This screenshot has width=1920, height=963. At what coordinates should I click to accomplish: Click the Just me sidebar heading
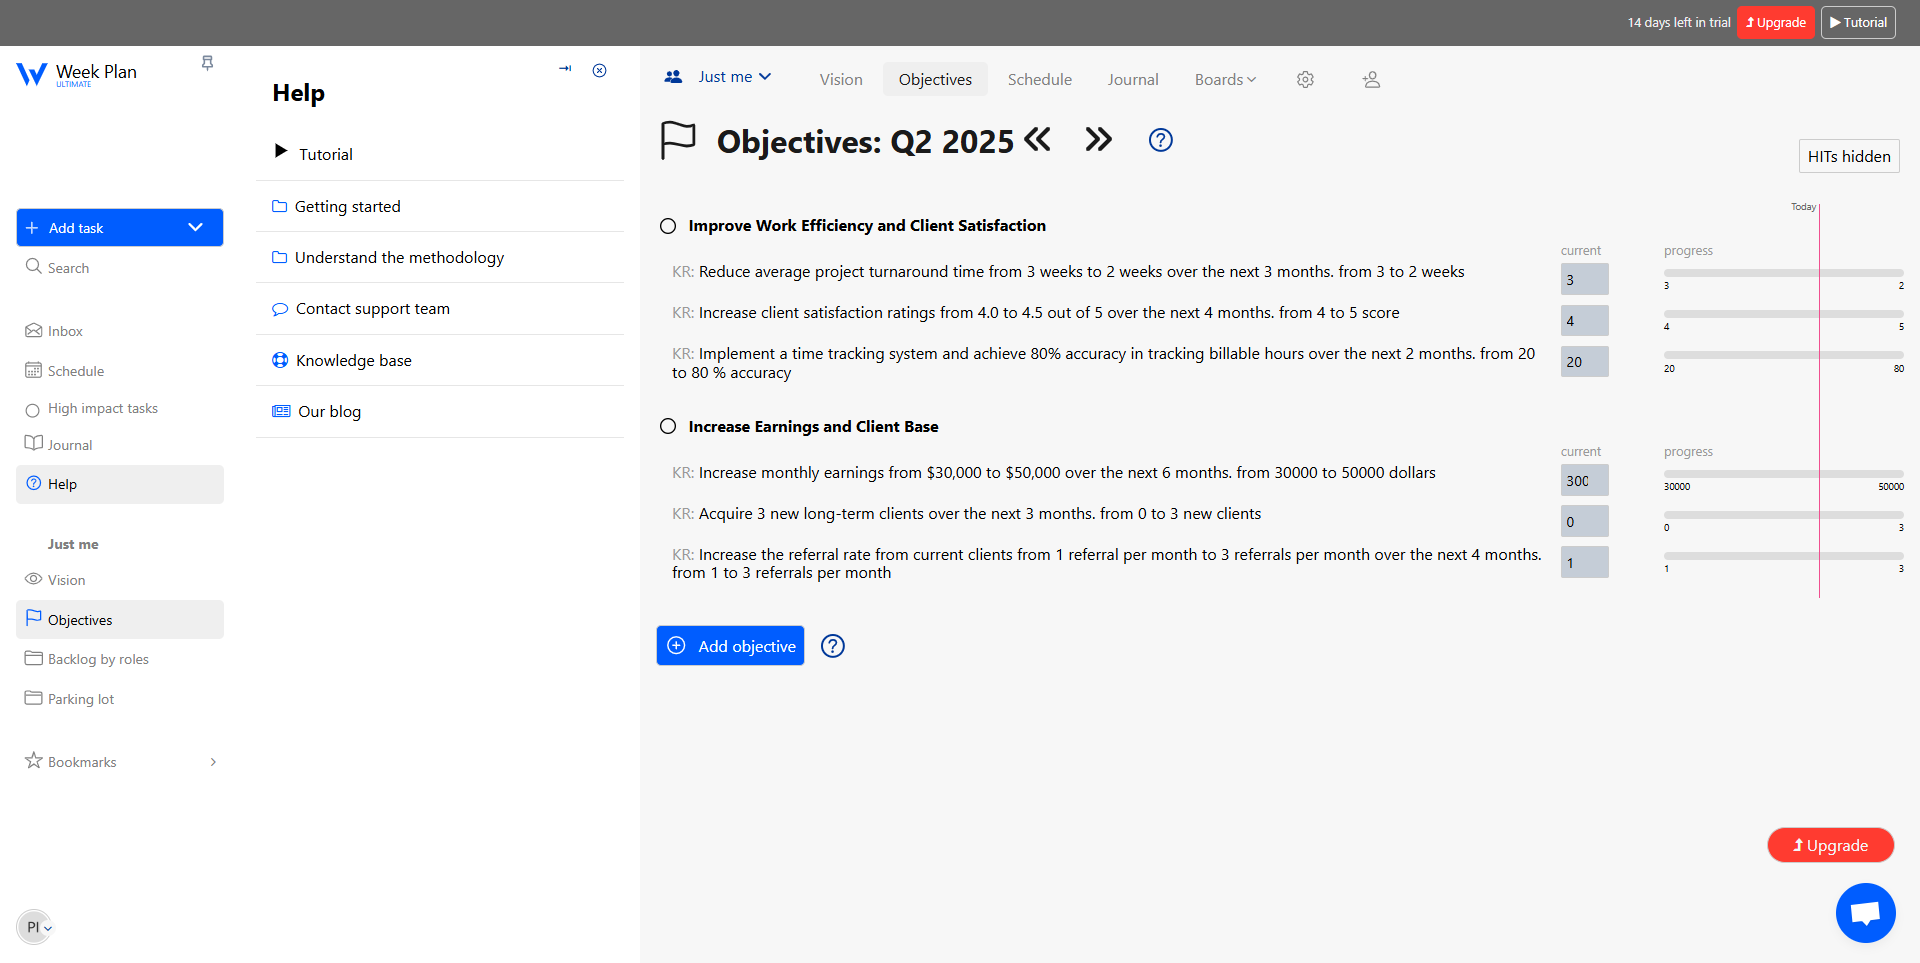pyautogui.click(x=73, y=544)
